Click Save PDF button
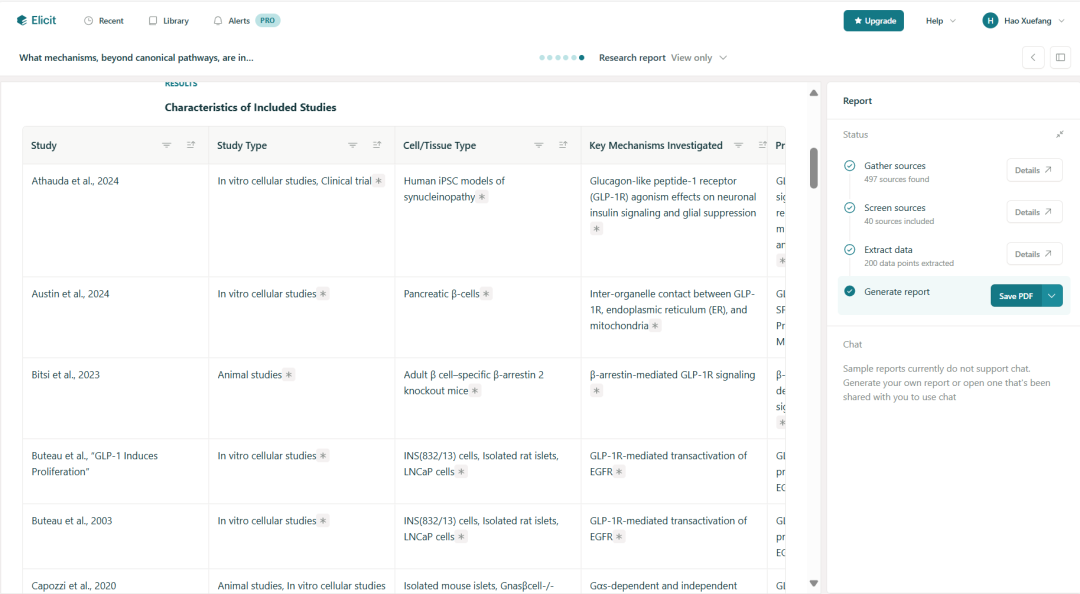This screenshot has height=594, width=1080. [x=1015, y=296]
